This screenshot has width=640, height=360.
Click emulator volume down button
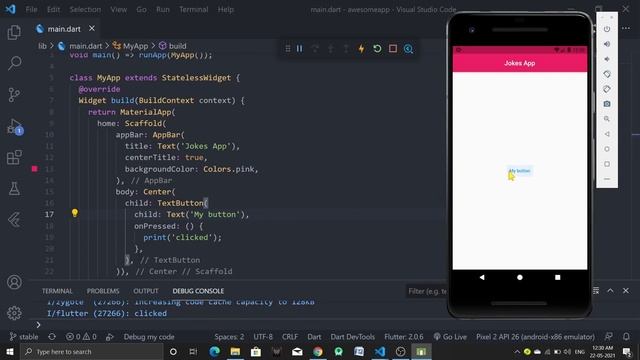coord(607,59)
